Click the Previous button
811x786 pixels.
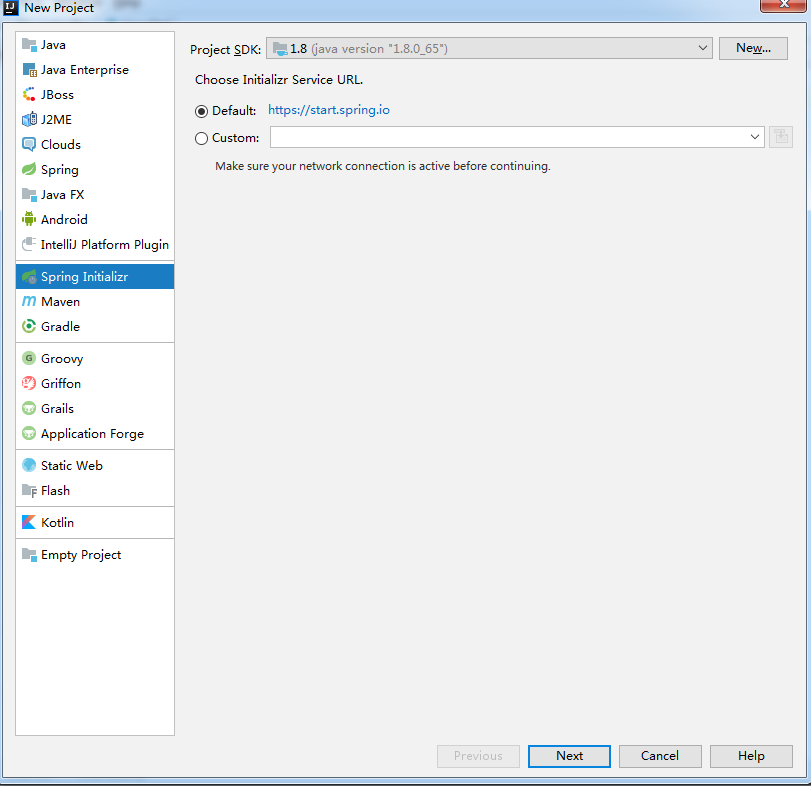click(478, 756)
